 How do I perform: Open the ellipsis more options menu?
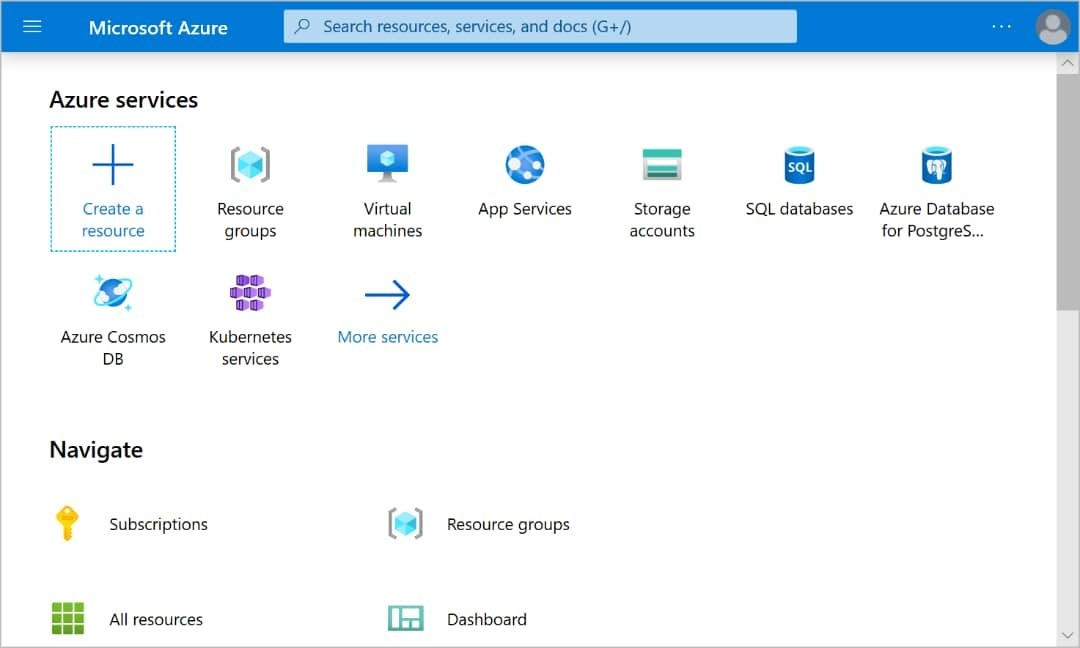pyautogui.click(x=1001, y=26)
